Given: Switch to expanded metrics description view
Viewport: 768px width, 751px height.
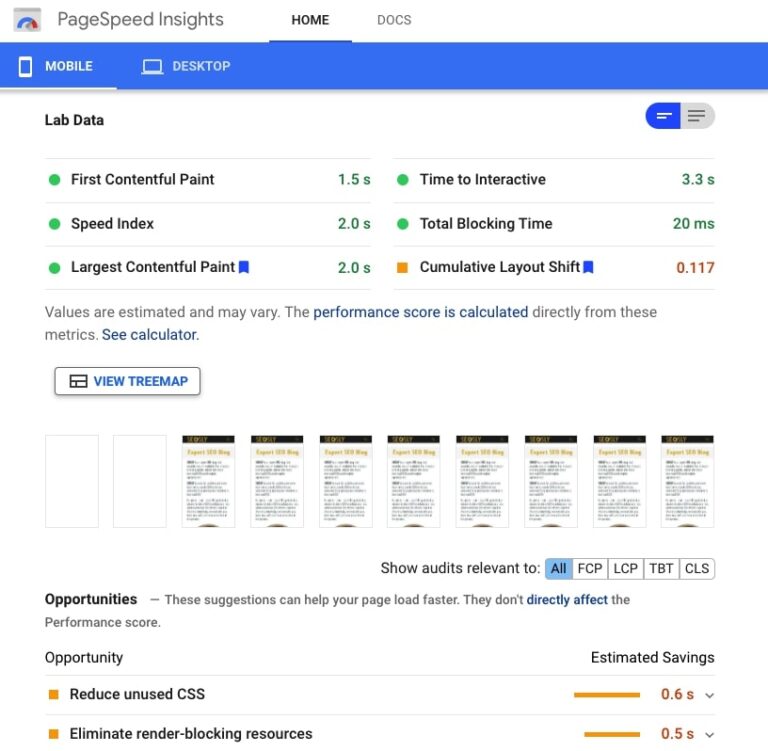Looking at the screenshot, I should pos(697,116).
